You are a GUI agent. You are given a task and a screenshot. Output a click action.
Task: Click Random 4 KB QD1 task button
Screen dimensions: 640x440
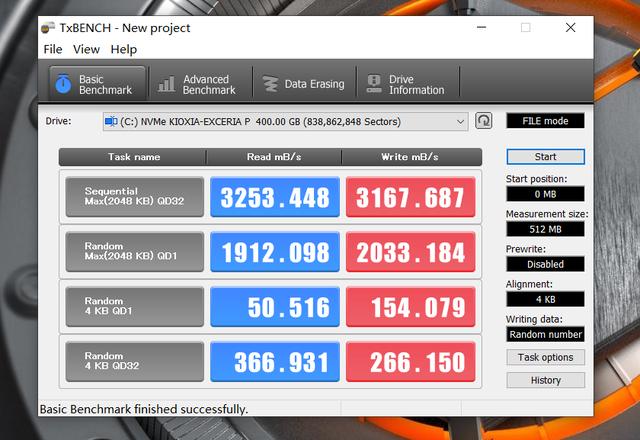point(135,306)
